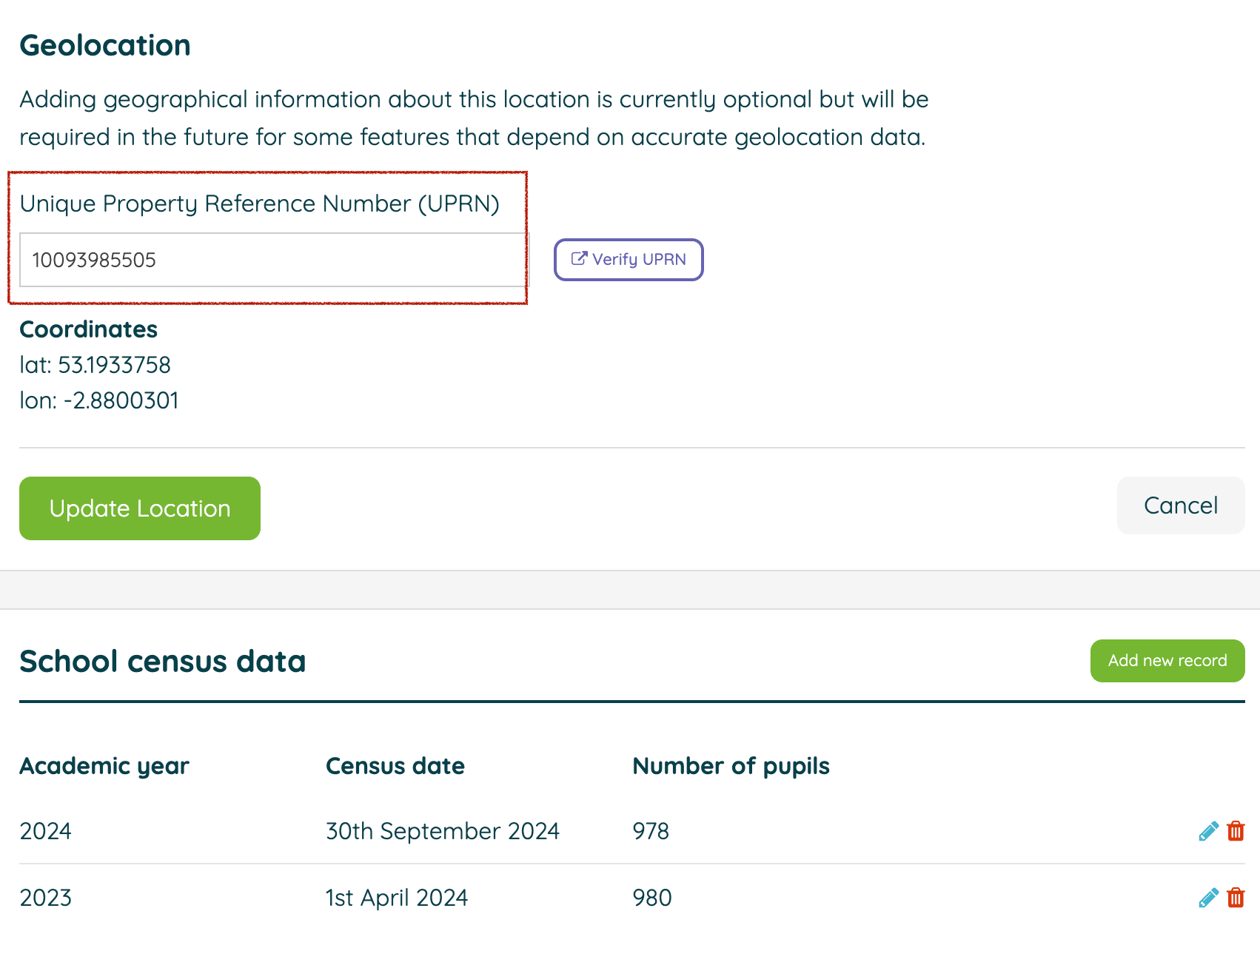Click the Verify UPRN button
The height and width of the screenshot is (968, 1260).
[x=629, y=260]
